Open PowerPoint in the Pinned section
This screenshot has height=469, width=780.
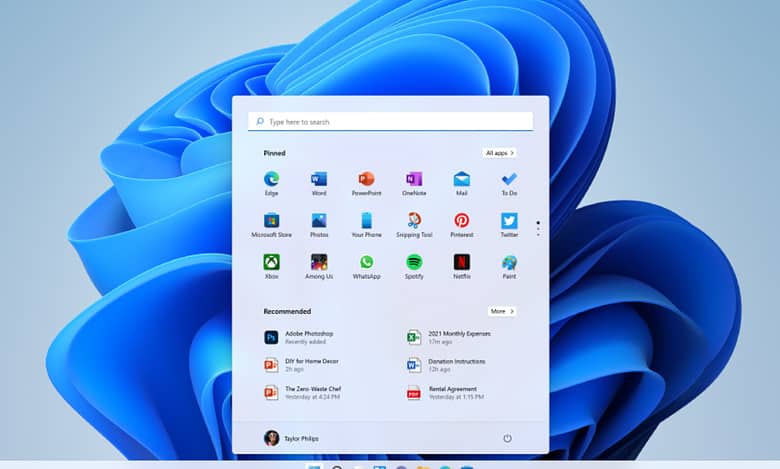367,183
